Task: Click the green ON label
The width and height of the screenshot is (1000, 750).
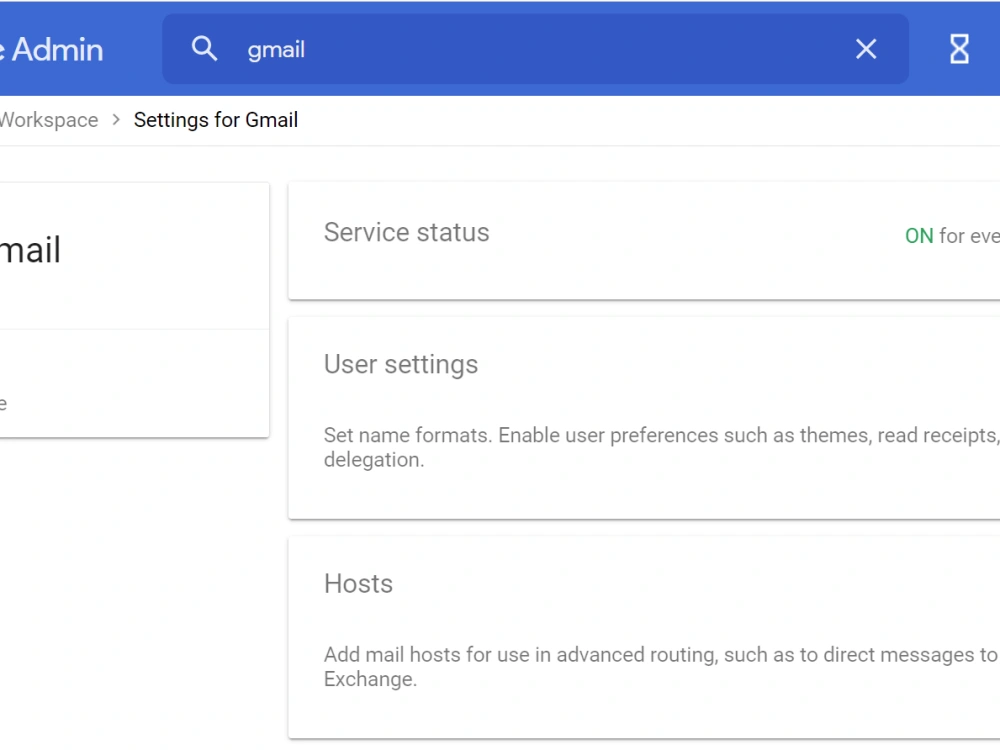Action: [x=919, y=236]
